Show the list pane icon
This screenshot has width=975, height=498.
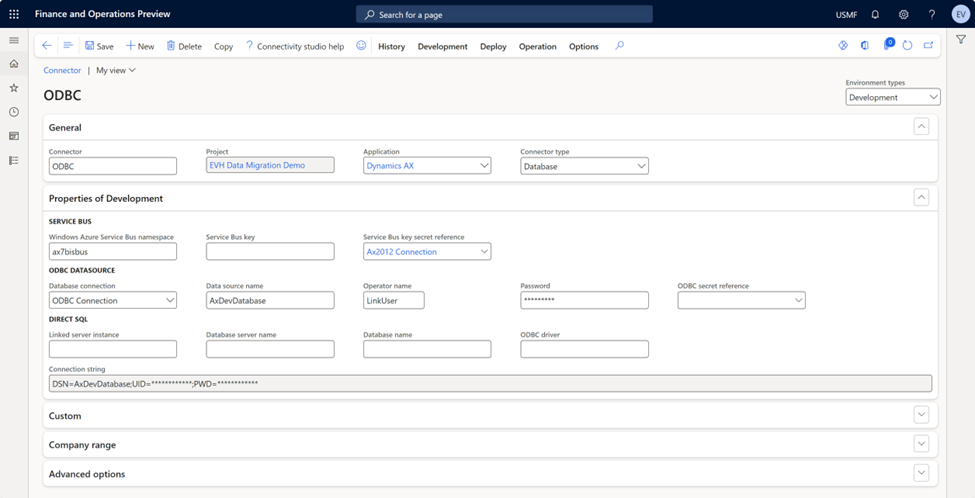tap(68, 46)
